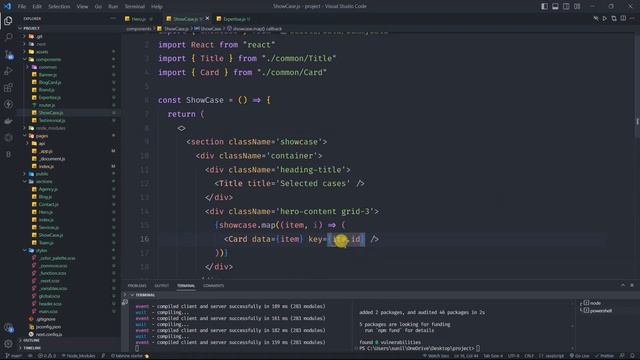Expand the .next folder
The height and width of the screenshot is (360, 640).
(x=68, y=44)
